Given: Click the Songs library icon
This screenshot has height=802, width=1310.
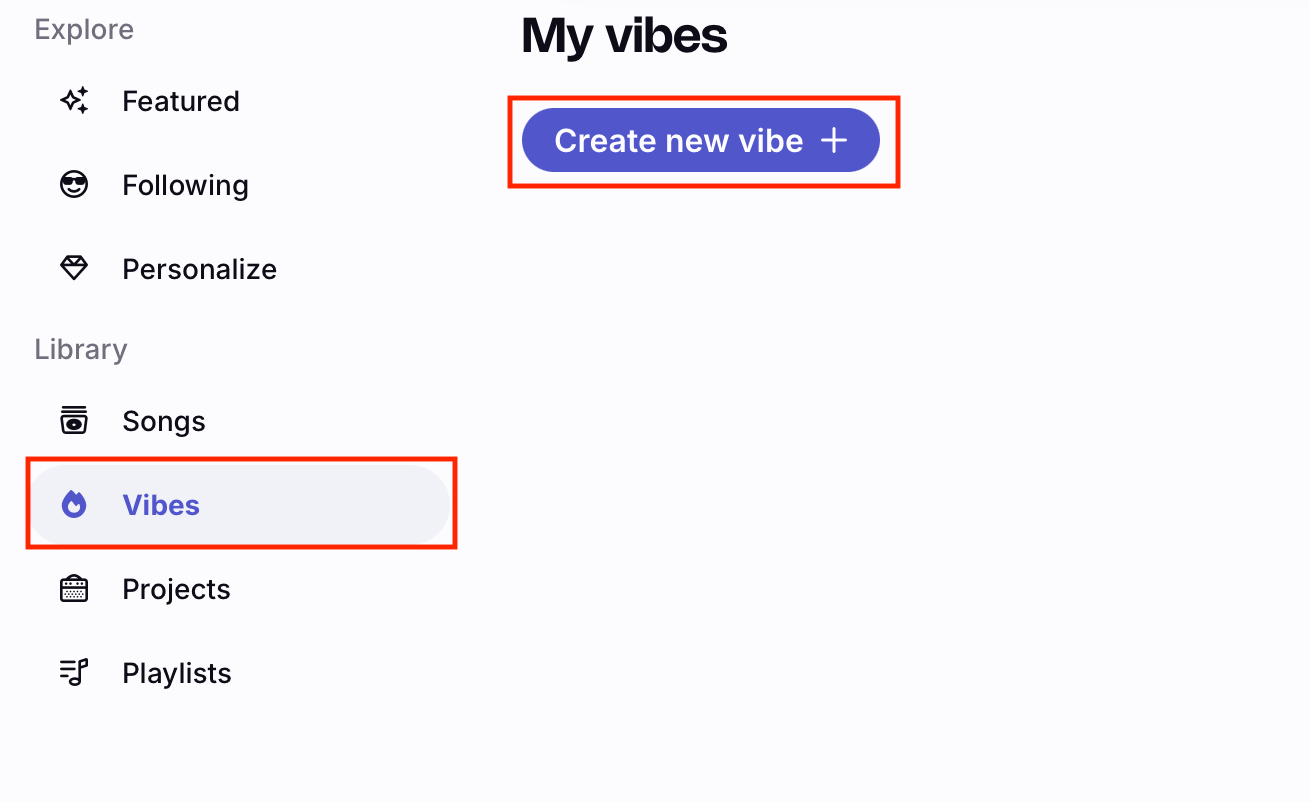Looking at the screenshot, I should click(x=74, y=421).
